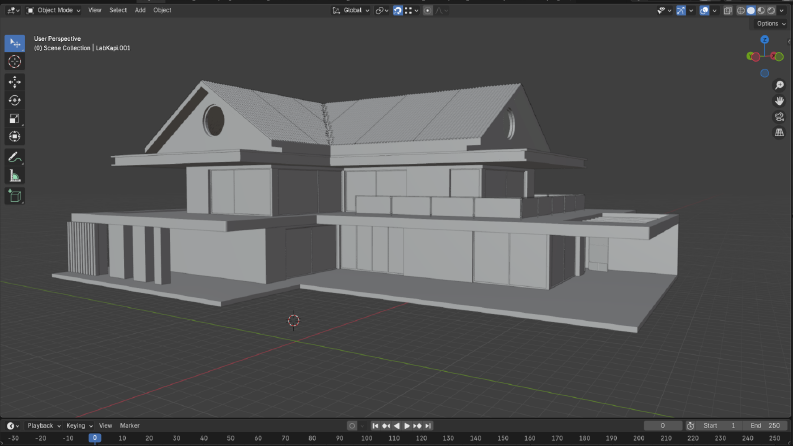Jump to previous keyframe
Image resolution: width=793 pixels, height=446 pixels.
386,426
